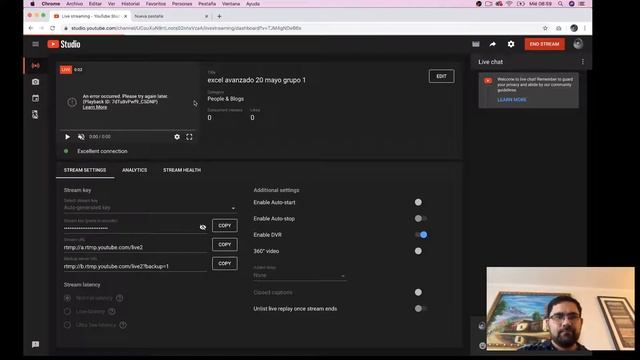Select the Stream icon in left sidebar
Image resolution: width=640 pixels, height=360 pixels.
tap(36, 65)
